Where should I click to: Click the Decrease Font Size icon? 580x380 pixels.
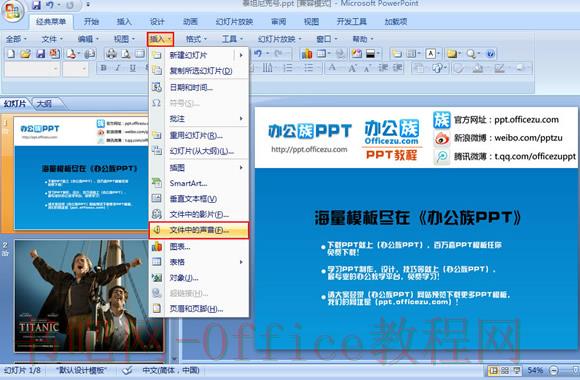pos(367,68)
